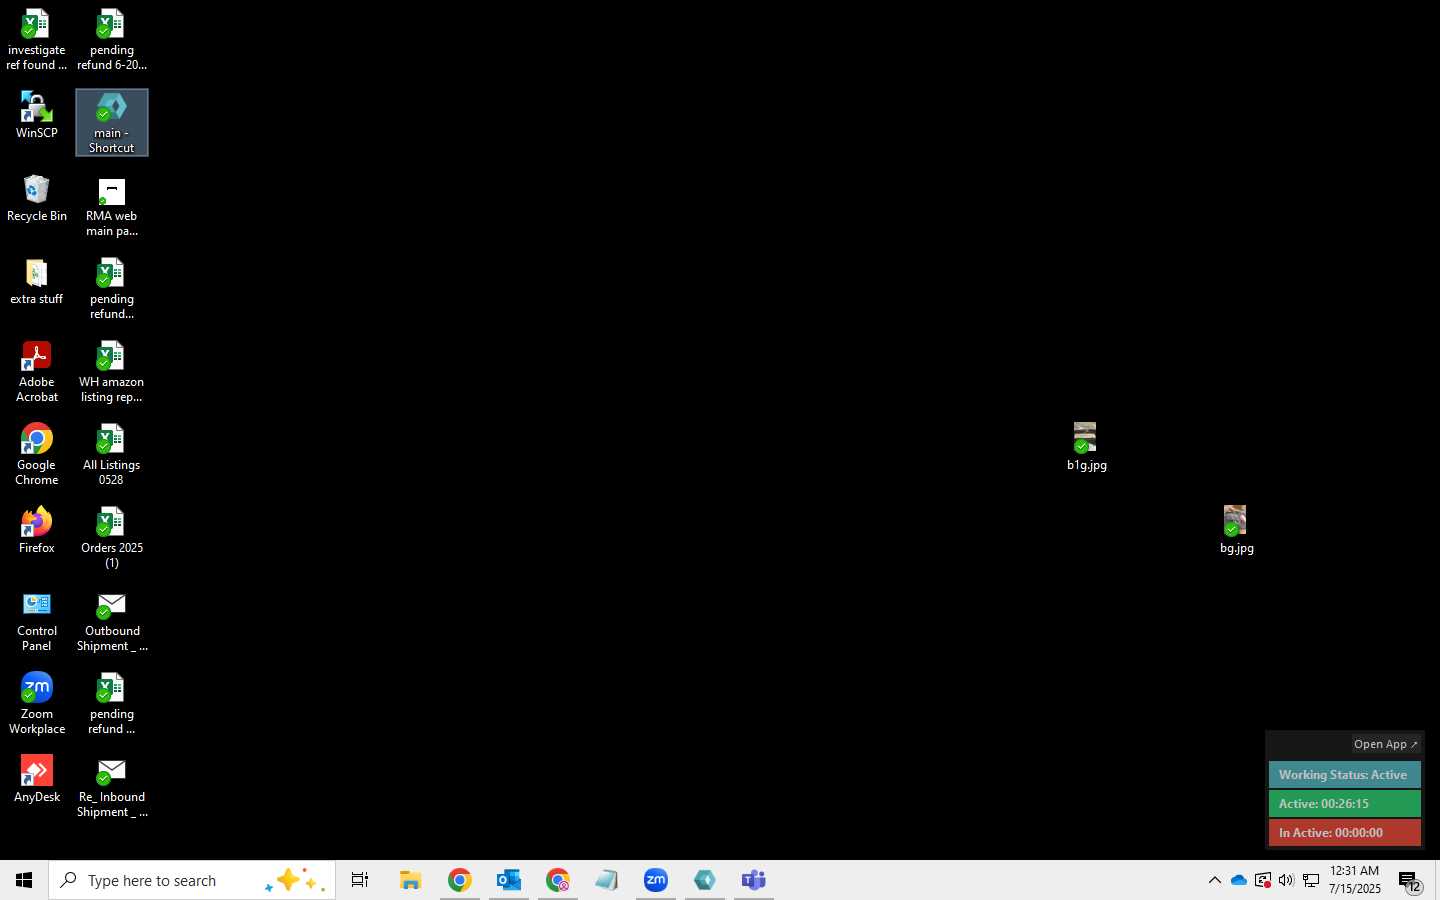
Task: Open the clock and calendar flyout
Action: [1355, 880]
